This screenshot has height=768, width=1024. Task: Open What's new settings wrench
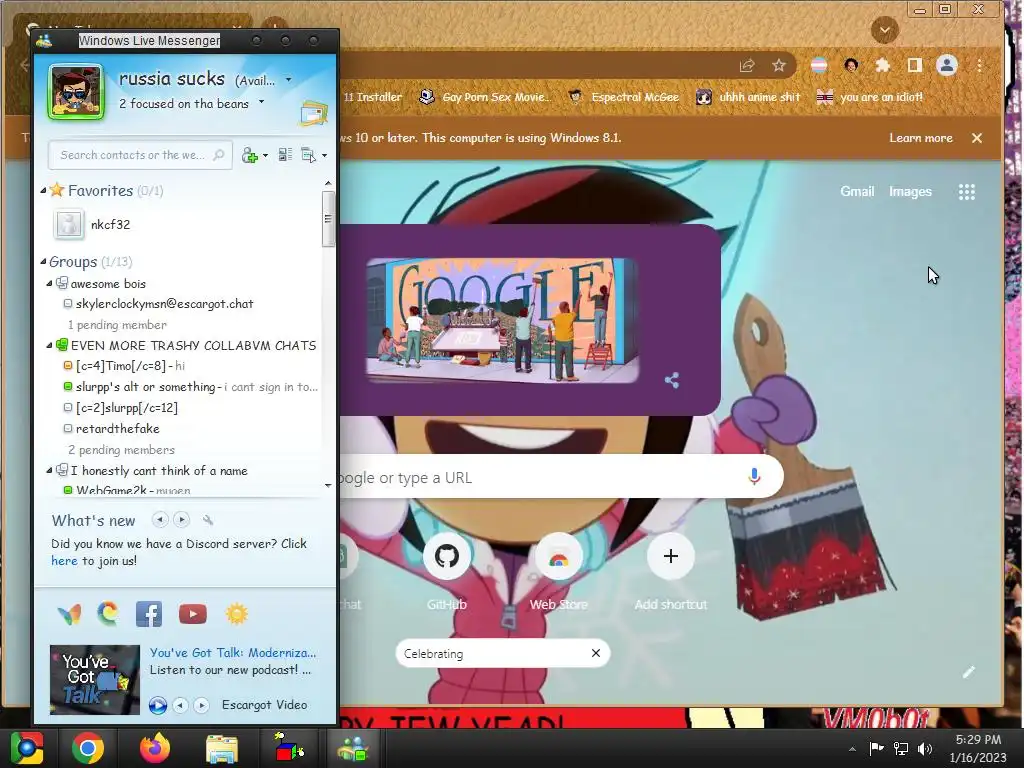click(x=208, y=520)
